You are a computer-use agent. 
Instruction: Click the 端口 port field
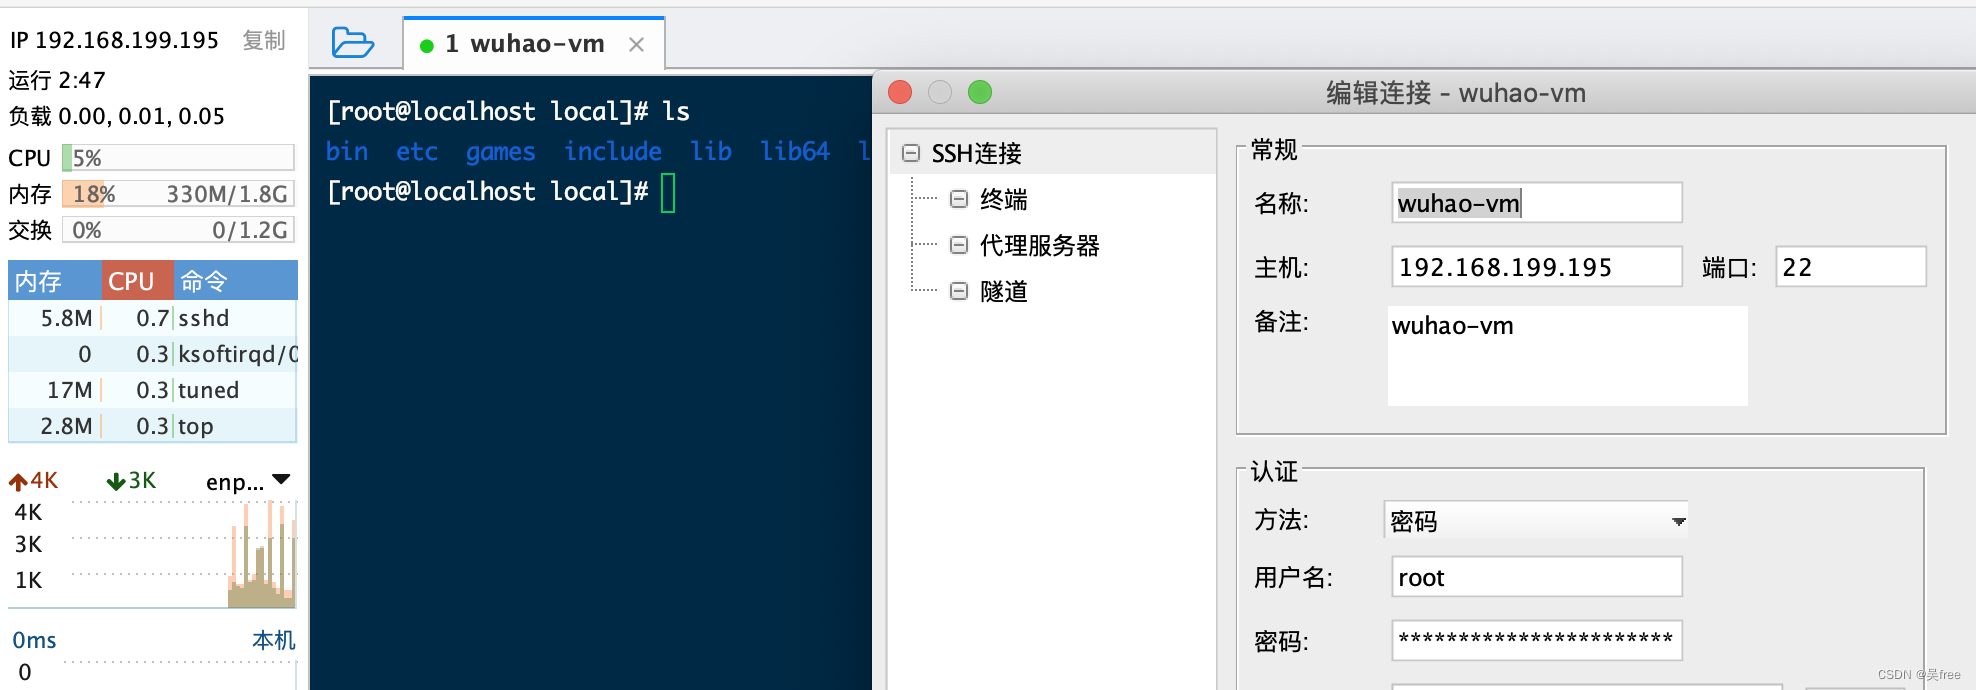1851,267
